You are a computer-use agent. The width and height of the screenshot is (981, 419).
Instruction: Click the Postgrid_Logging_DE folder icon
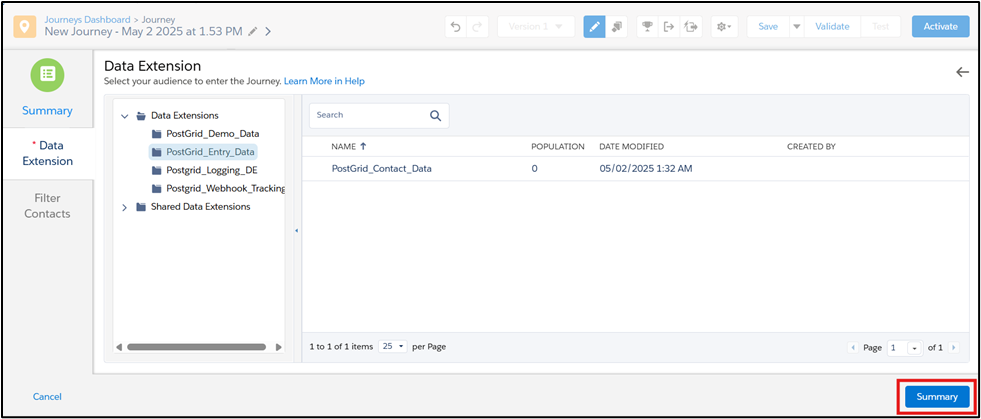pyautogui.click(x=156, y=171)
